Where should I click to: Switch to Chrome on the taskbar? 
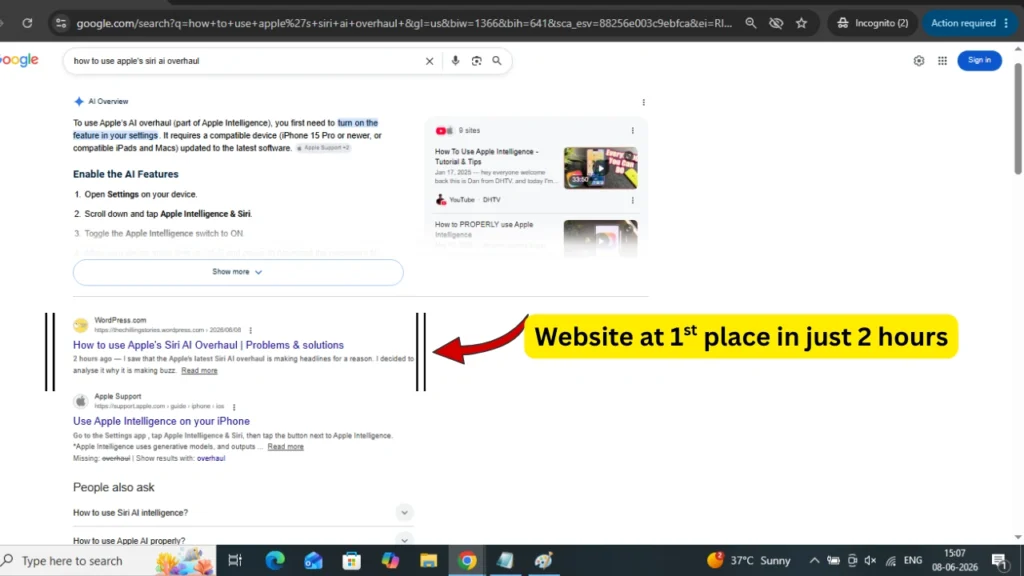467,560
